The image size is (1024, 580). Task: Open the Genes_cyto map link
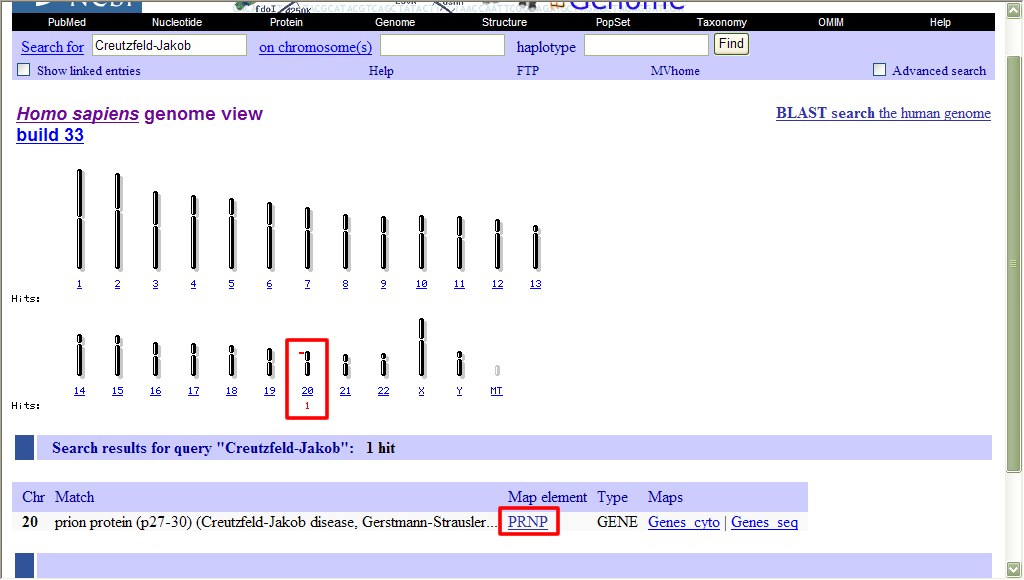[x=684, y=522]
